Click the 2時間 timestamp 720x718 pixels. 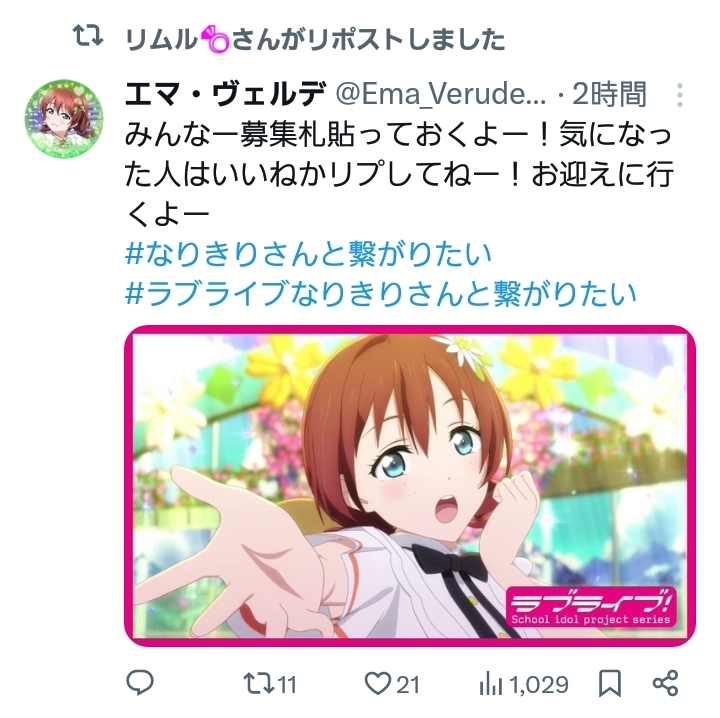tap(609, 94)
